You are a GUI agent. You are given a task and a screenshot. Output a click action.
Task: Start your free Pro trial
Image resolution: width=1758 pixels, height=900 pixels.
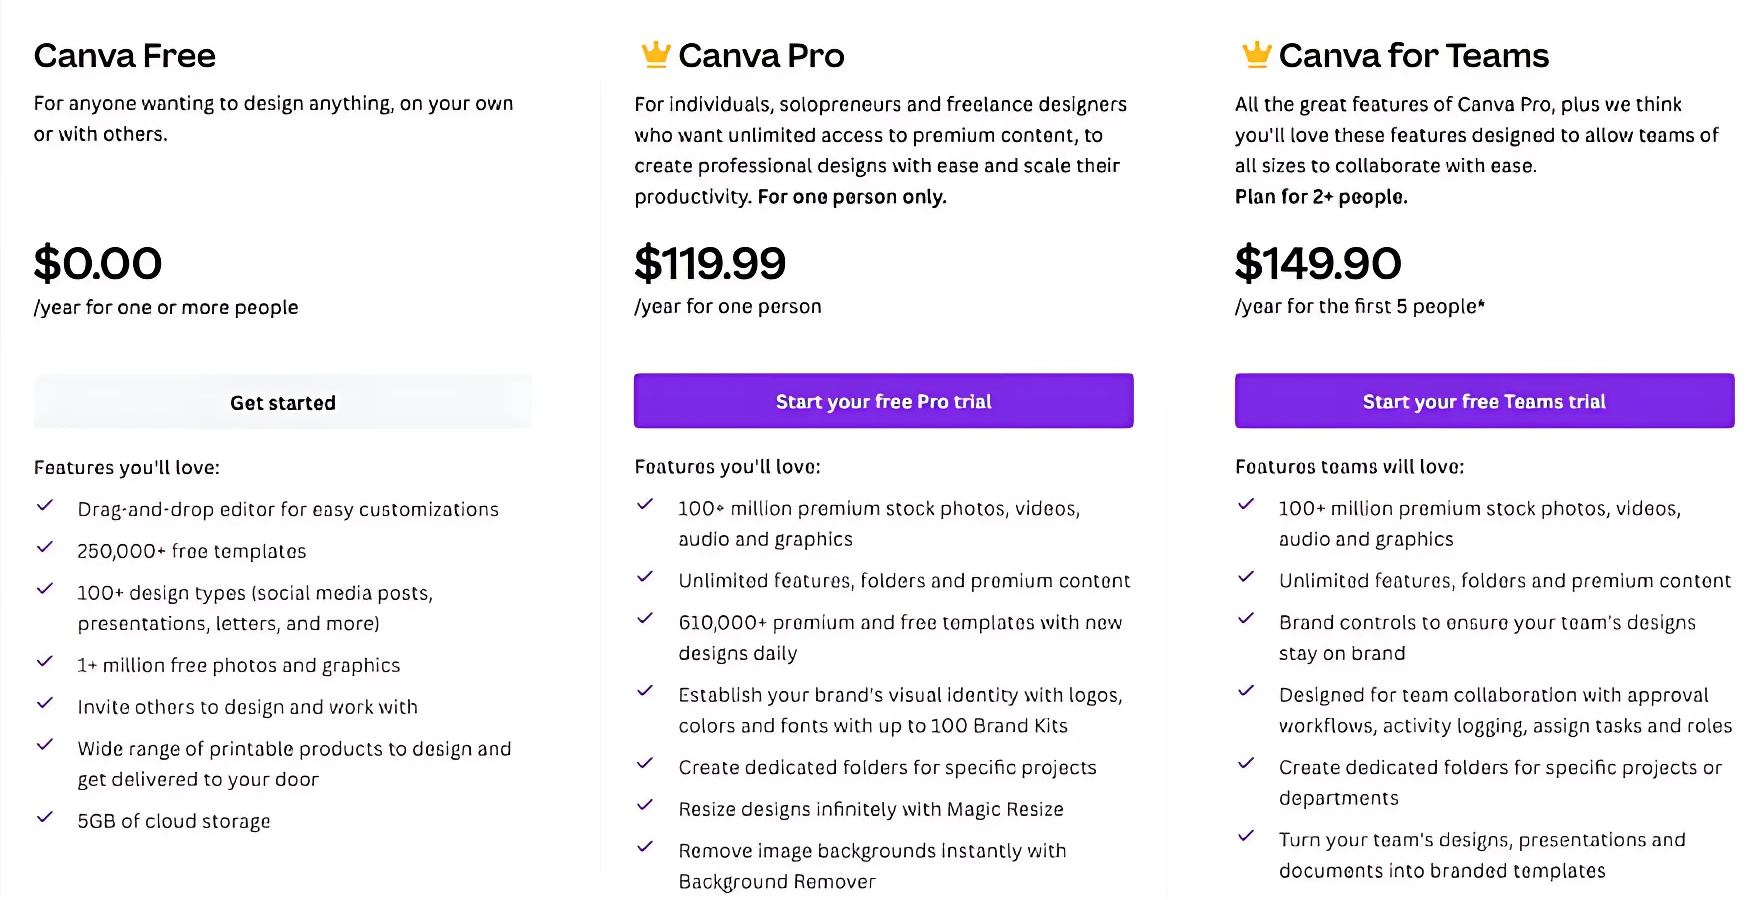(x=883, y=401)
